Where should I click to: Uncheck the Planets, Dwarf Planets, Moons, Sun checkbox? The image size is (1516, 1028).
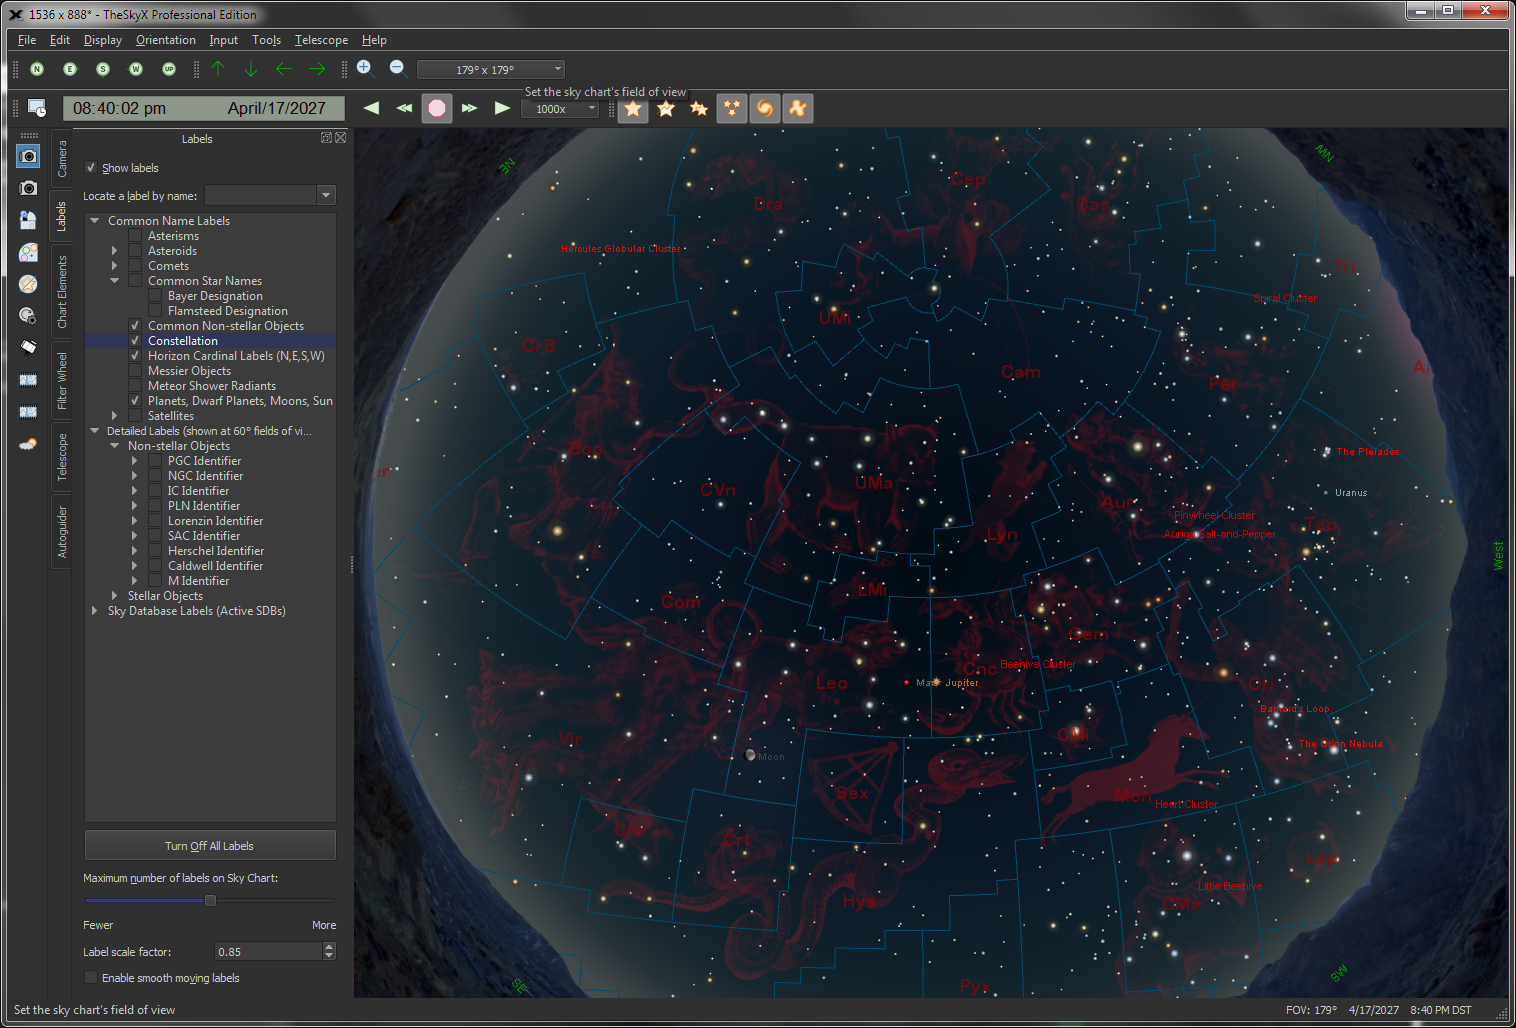[135, 401]
